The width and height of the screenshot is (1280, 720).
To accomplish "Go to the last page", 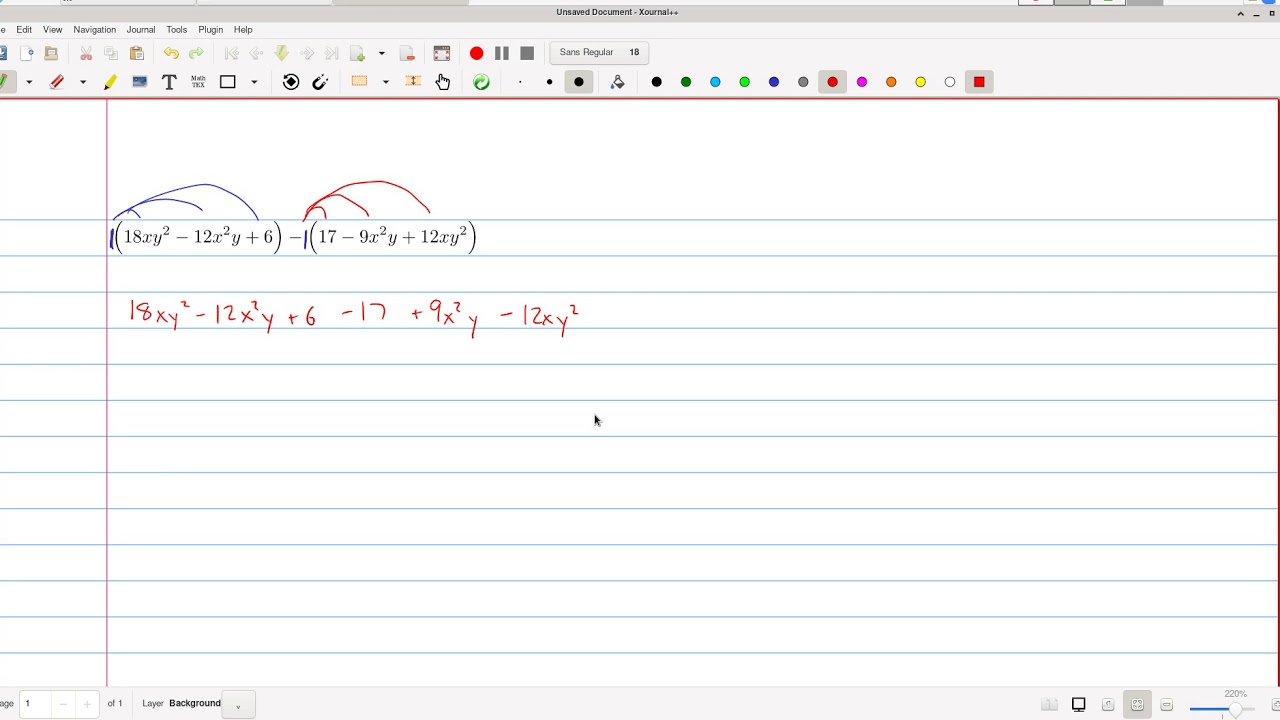I will click(331, 53).
